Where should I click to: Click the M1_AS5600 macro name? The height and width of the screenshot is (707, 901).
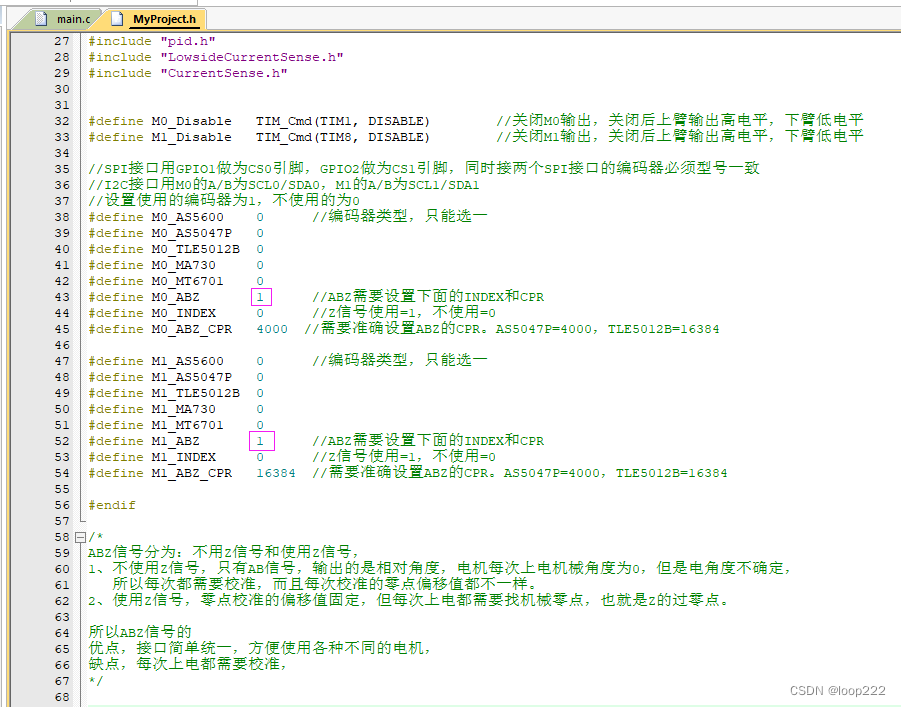[x=187, y=361]
